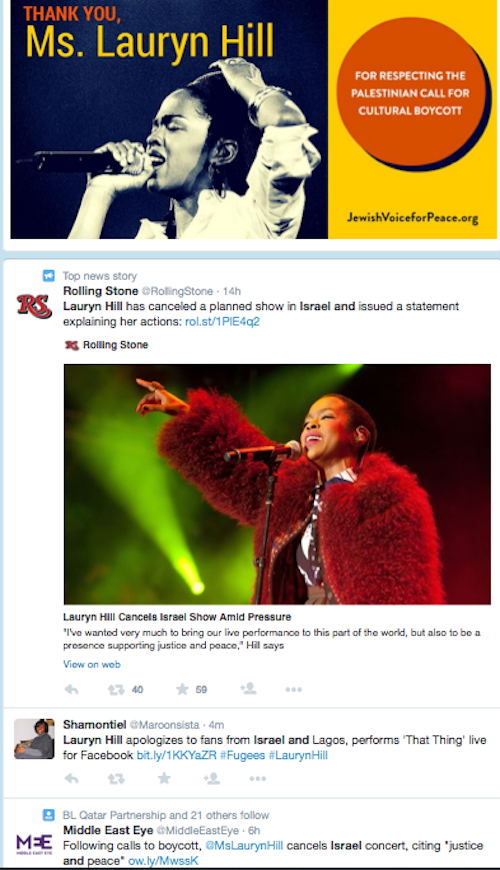Follow Rolling Stone via add-person icon

[248, 689]
